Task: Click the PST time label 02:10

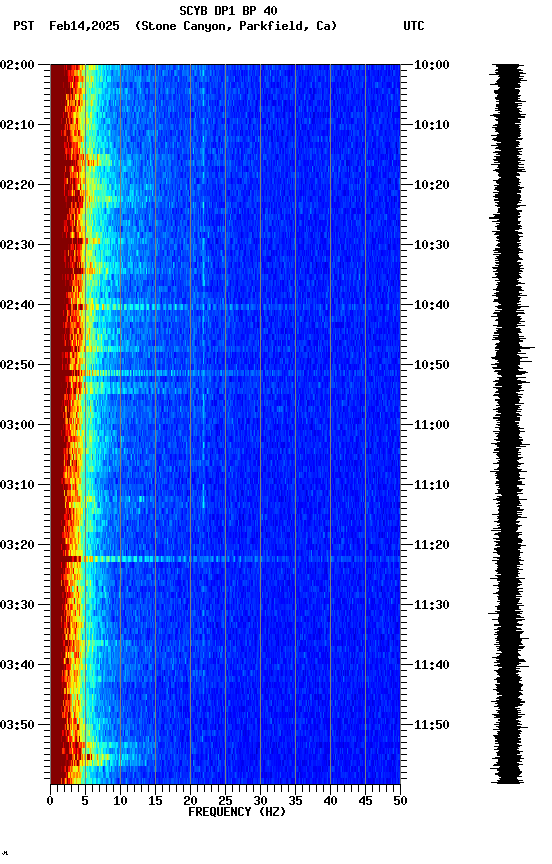Action: (17, 125)
